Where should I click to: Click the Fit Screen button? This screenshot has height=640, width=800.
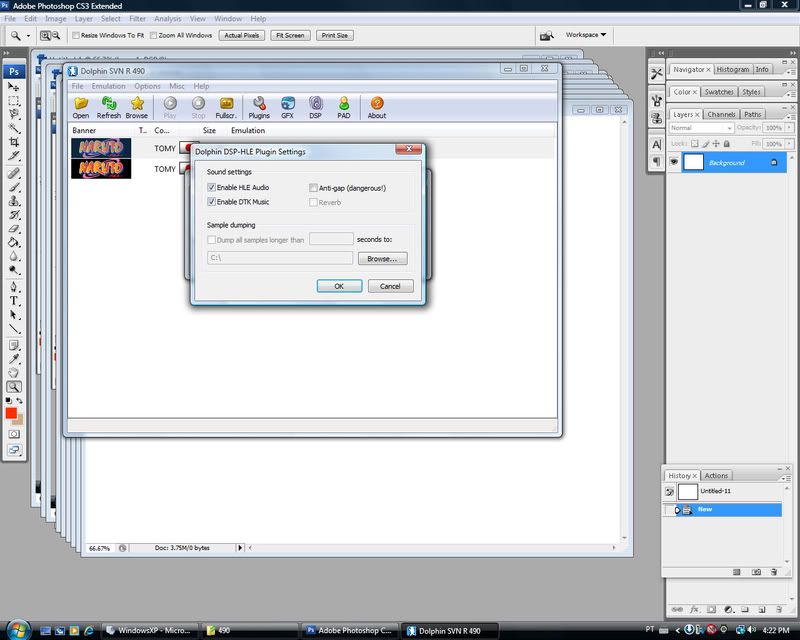click(290, 35)
